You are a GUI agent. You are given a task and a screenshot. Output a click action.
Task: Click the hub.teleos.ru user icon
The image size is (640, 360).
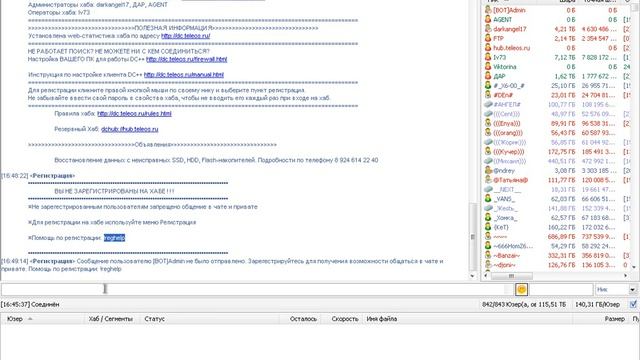(x=488, y=47)
